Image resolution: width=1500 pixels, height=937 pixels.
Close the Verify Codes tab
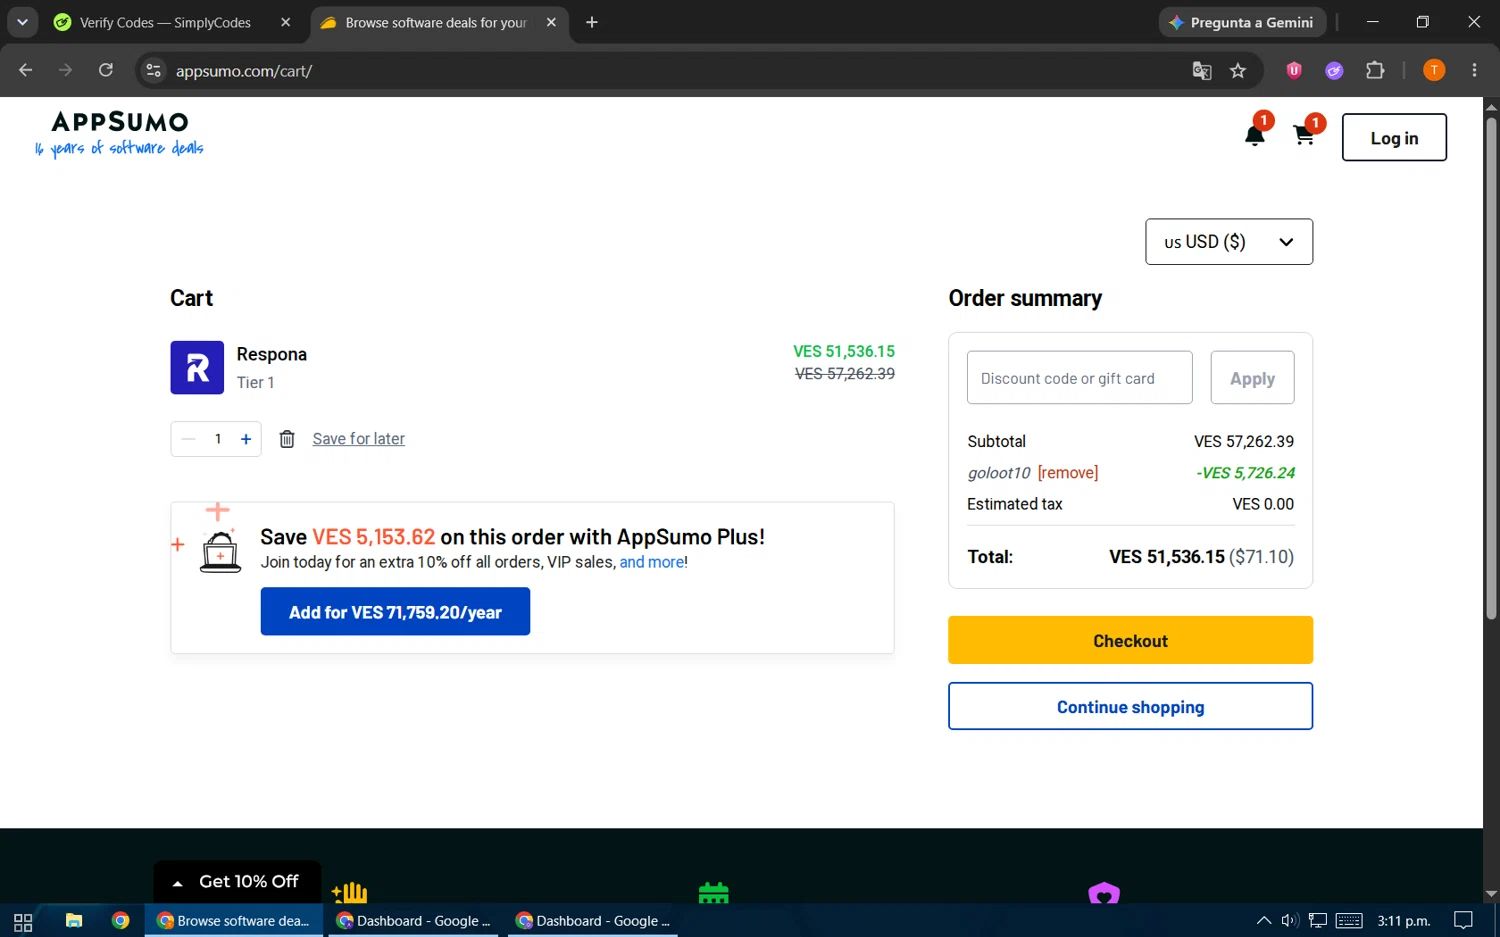tap(286, 22)
